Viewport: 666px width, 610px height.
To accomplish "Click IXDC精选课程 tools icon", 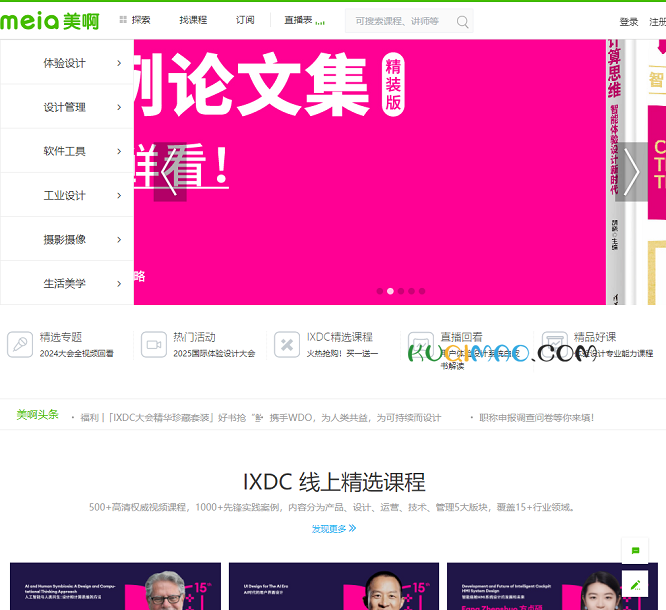I will click(x=287, y=345).
